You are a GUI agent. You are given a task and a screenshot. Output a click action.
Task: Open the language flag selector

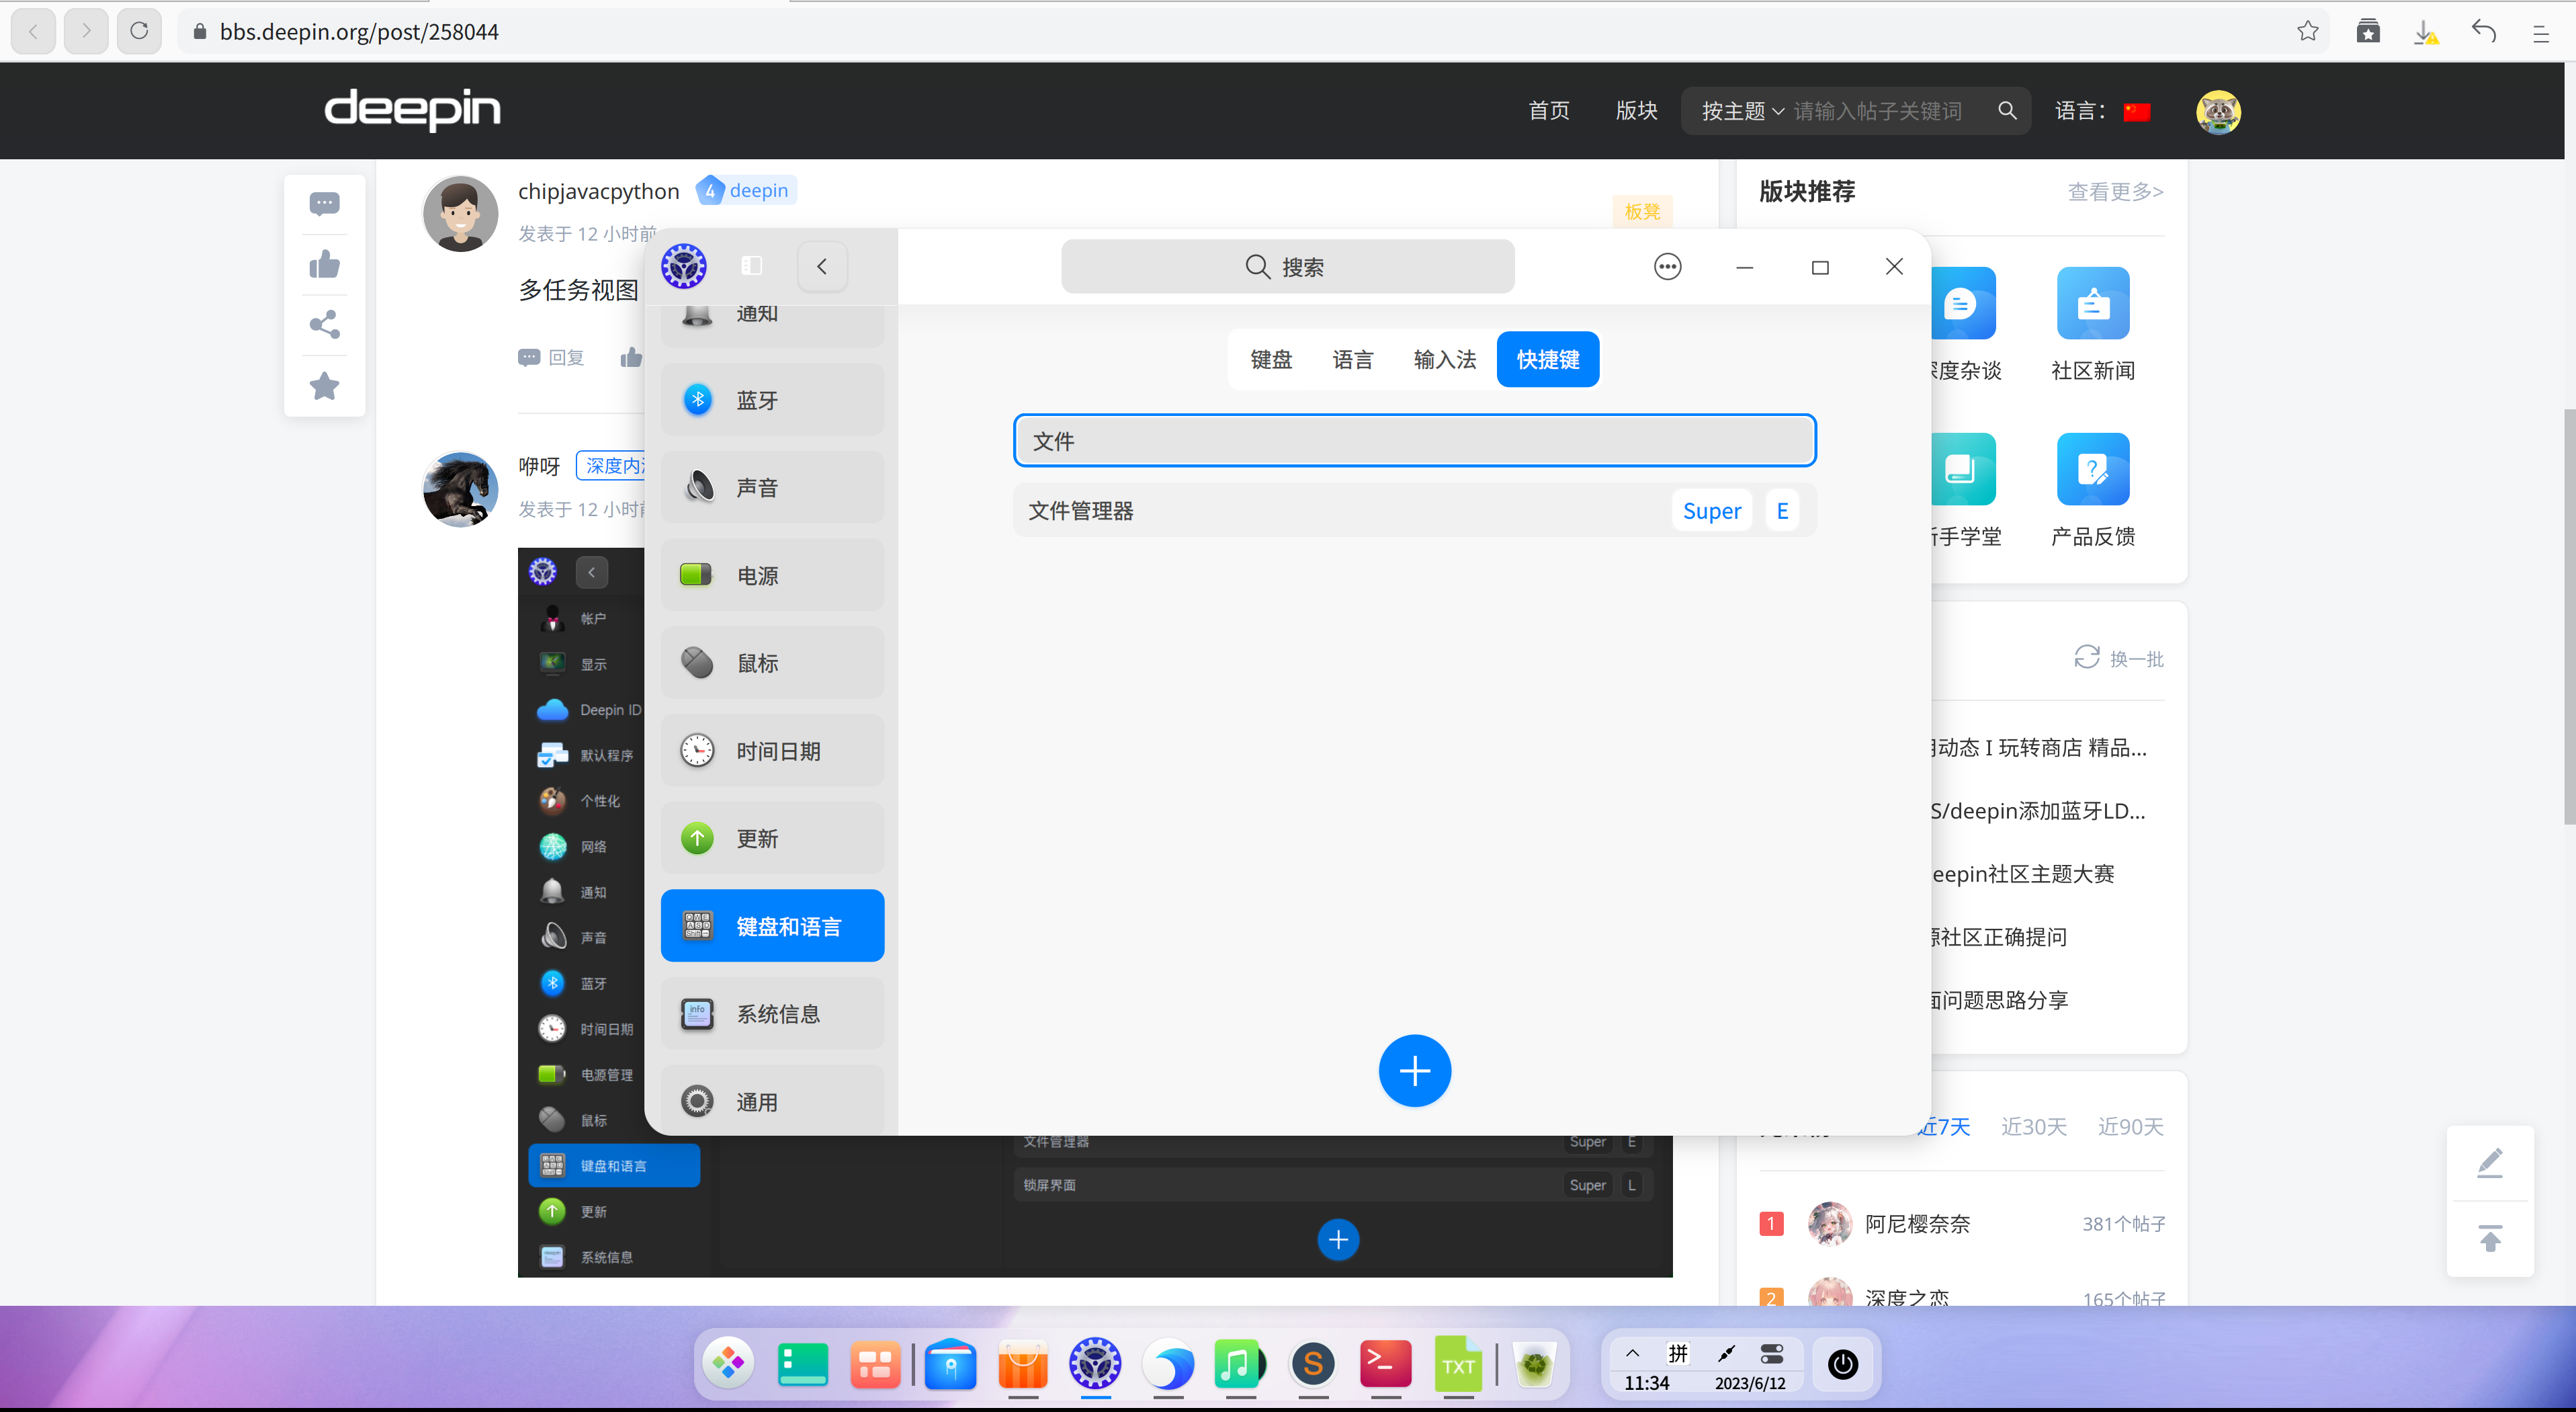(2136, 111)
